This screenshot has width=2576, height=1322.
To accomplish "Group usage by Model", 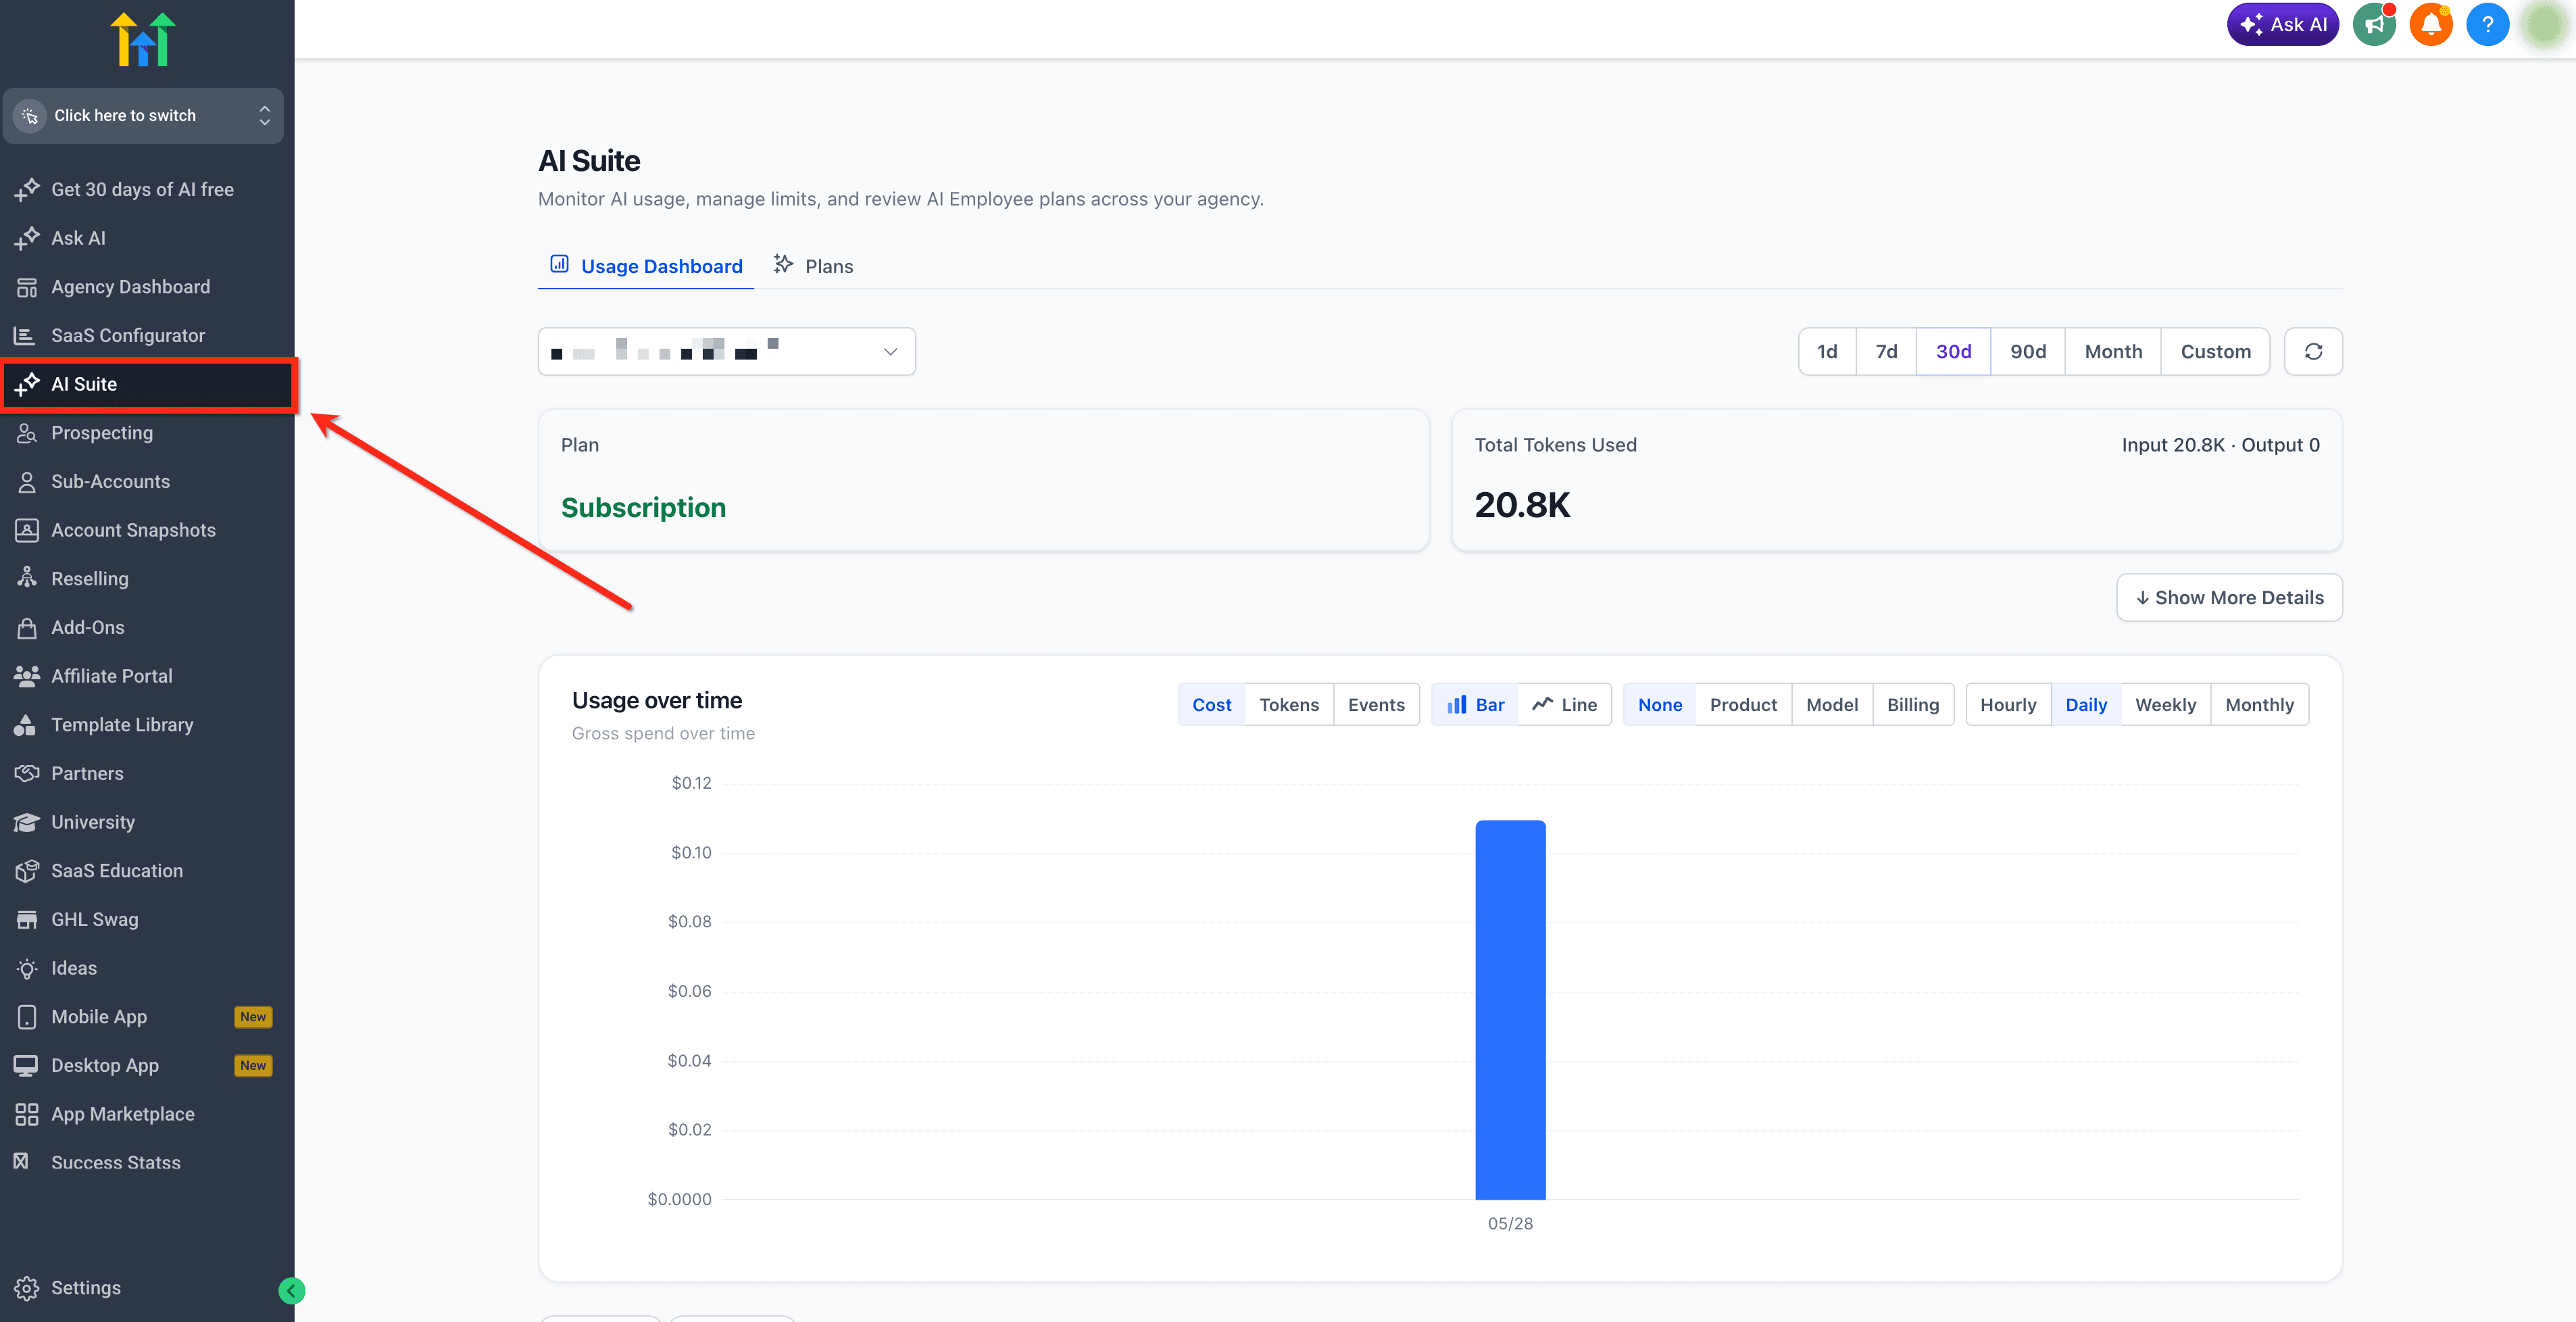I will coord(1832,705).
